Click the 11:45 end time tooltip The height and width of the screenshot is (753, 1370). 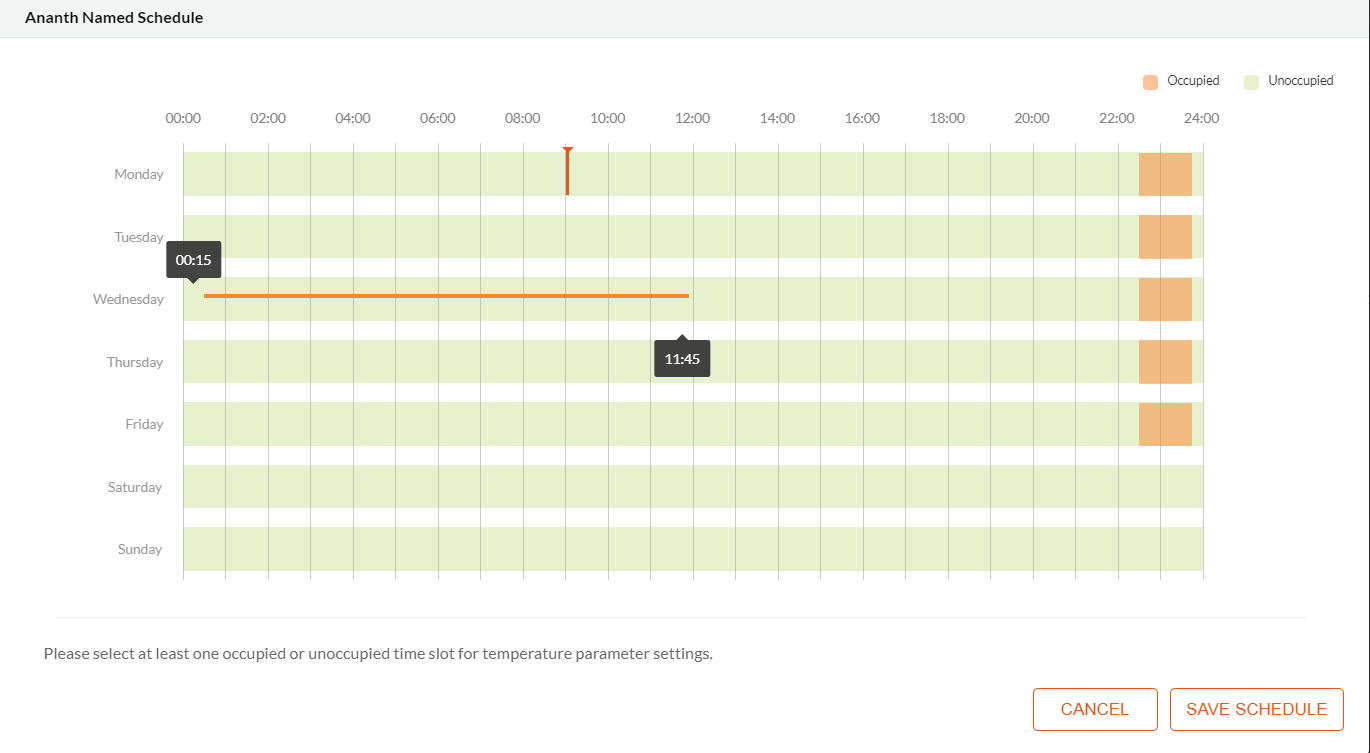coord(681,357)
